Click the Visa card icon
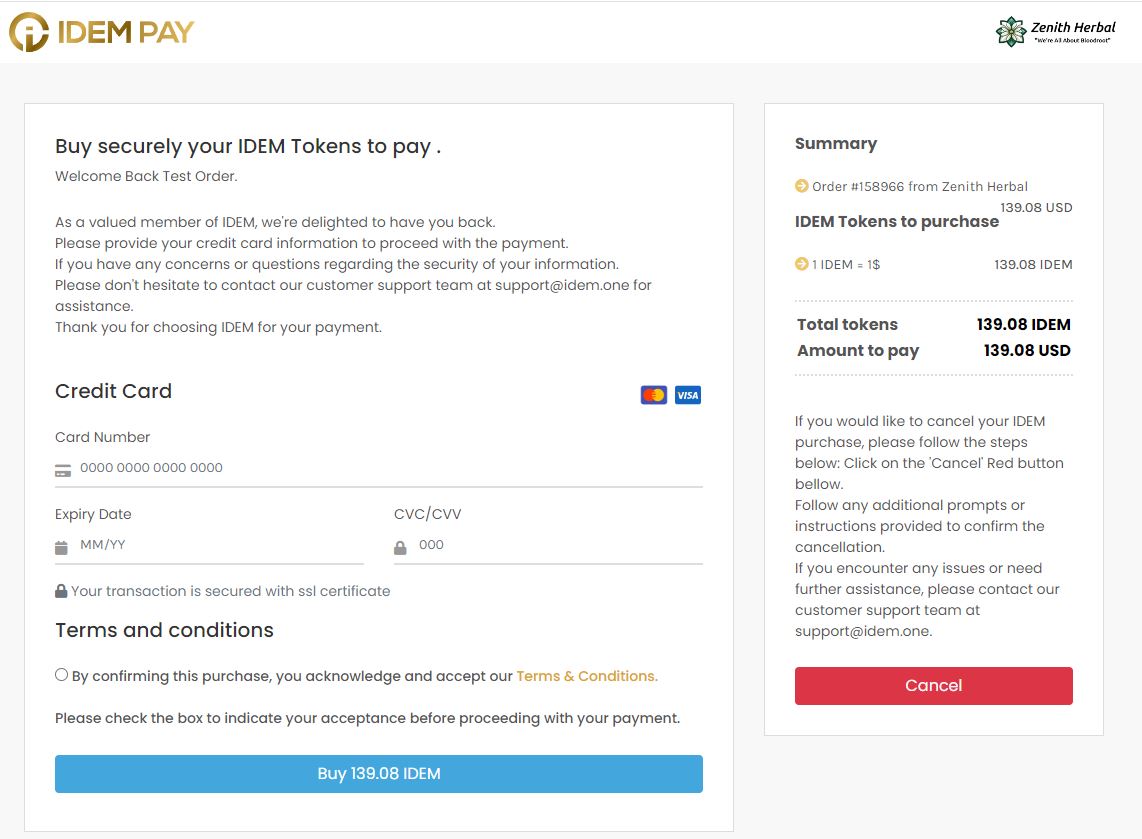 [x=688, y=395]
